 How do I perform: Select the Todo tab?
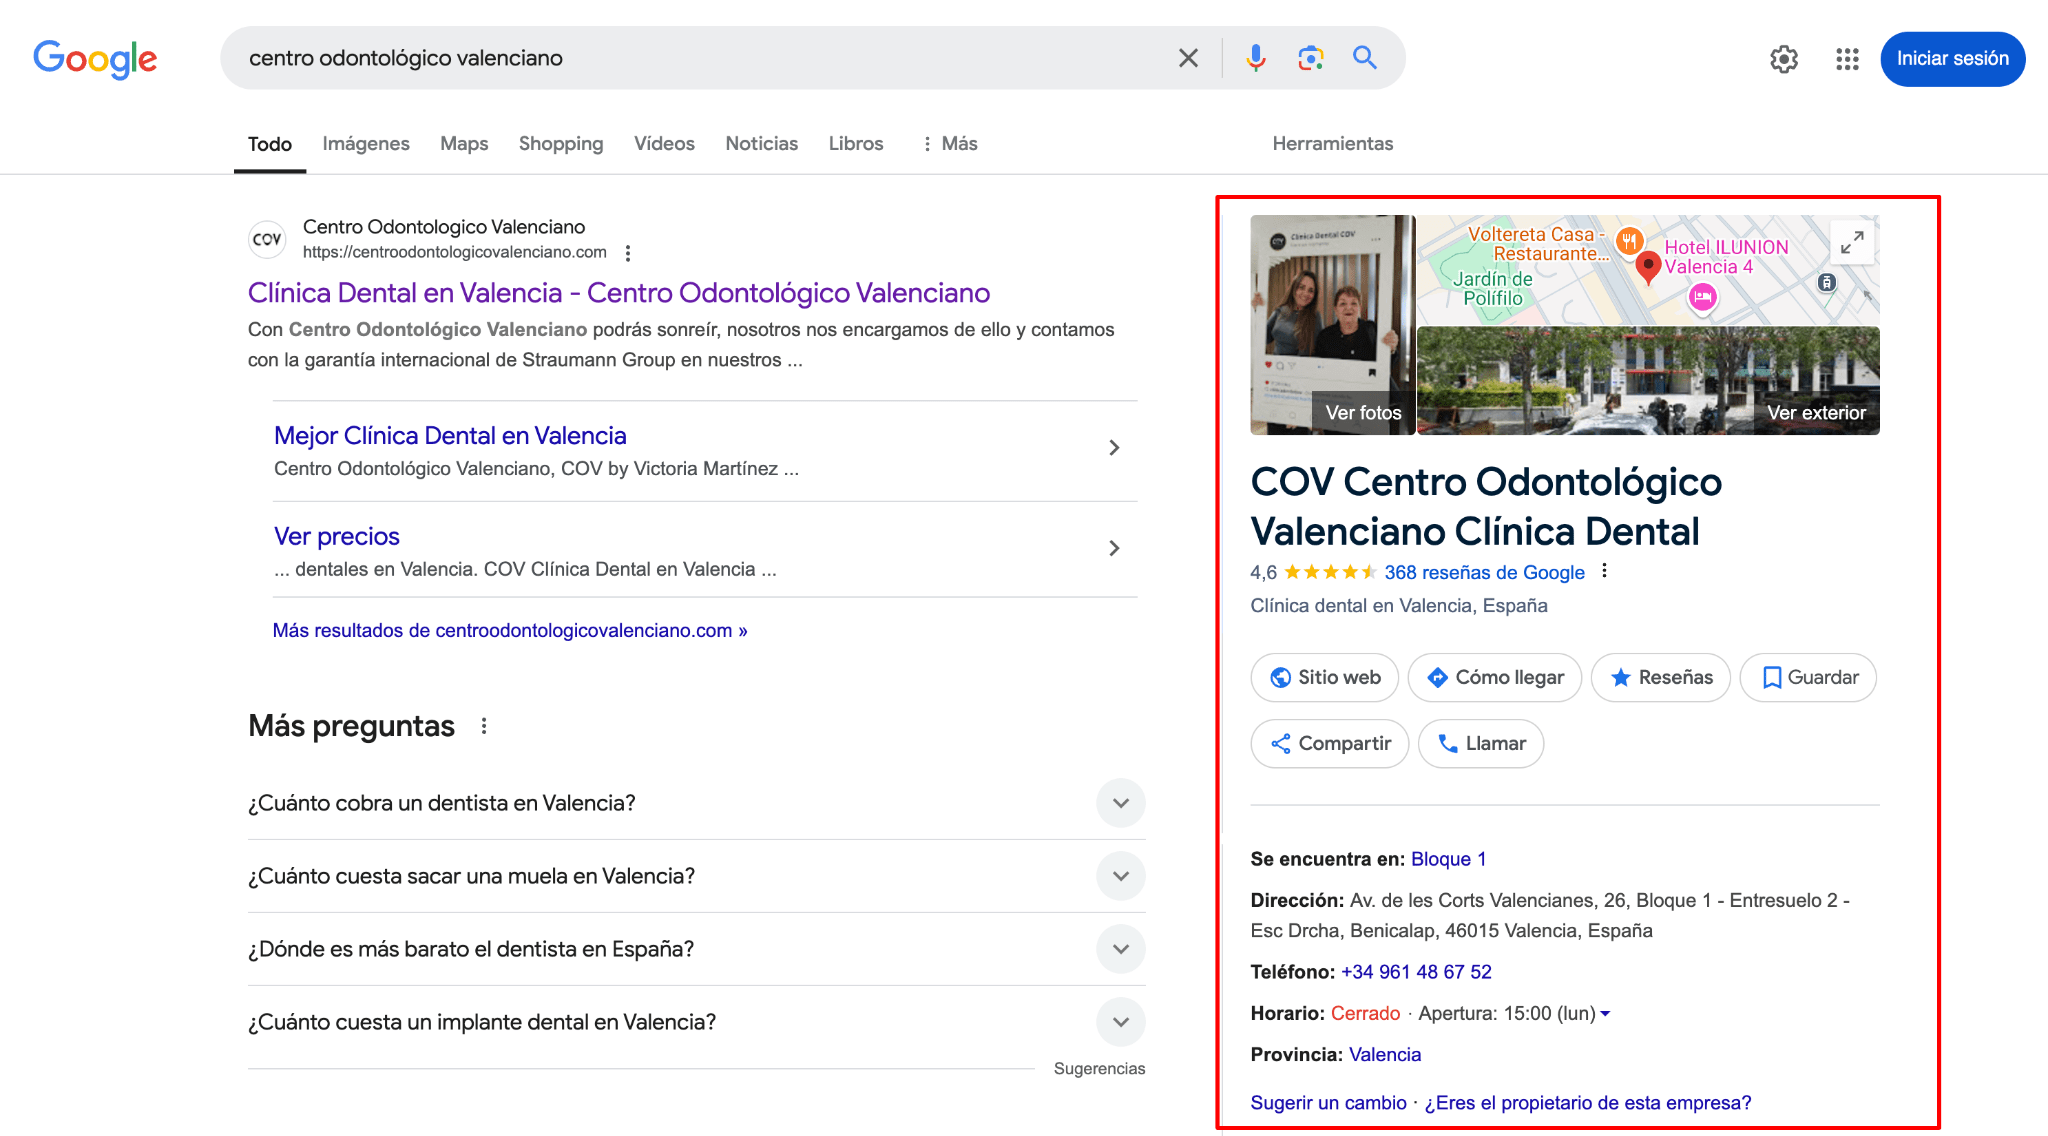pos(270,144)
